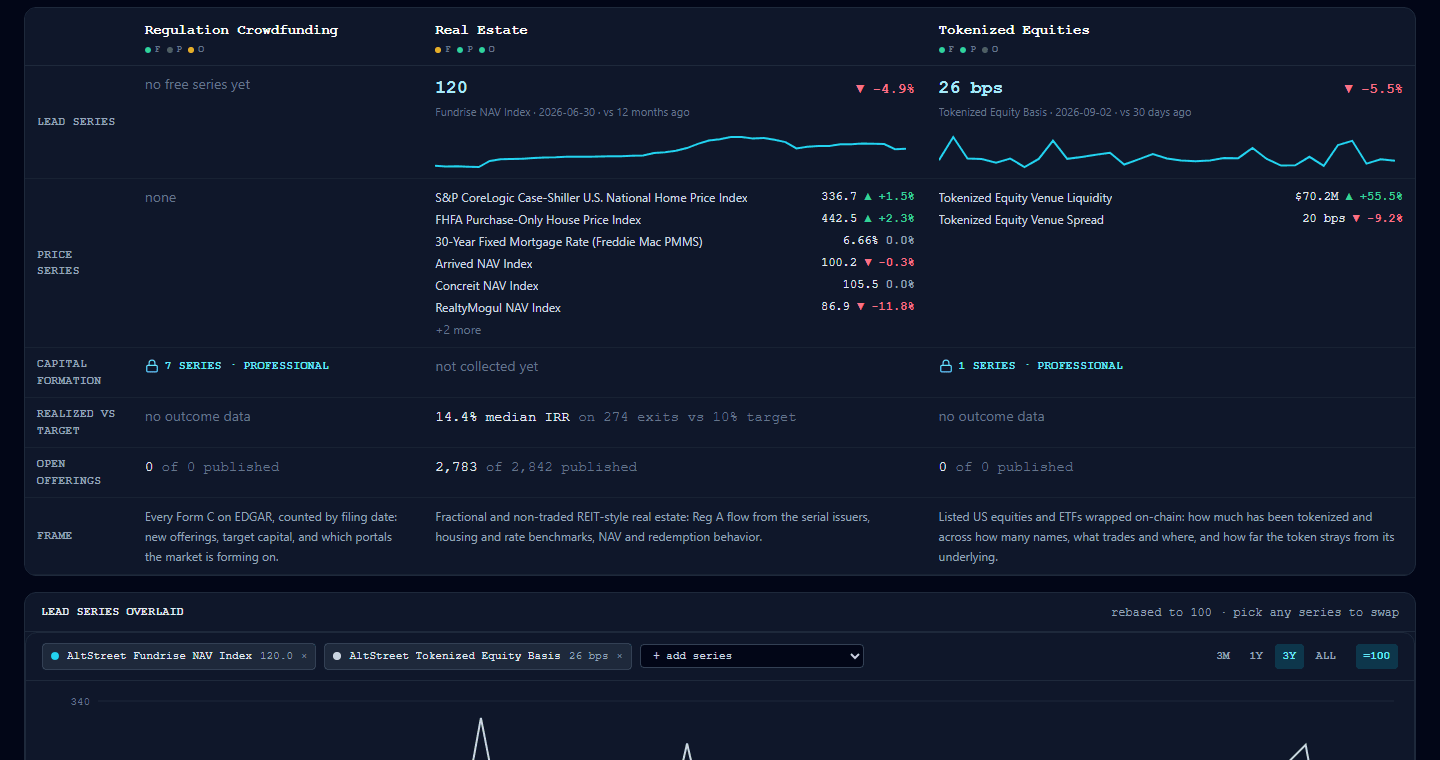Viewport: 1440px width, 760px height.
Task: Open the Tokenized Equities column heading
Action: click(1014, 30)
